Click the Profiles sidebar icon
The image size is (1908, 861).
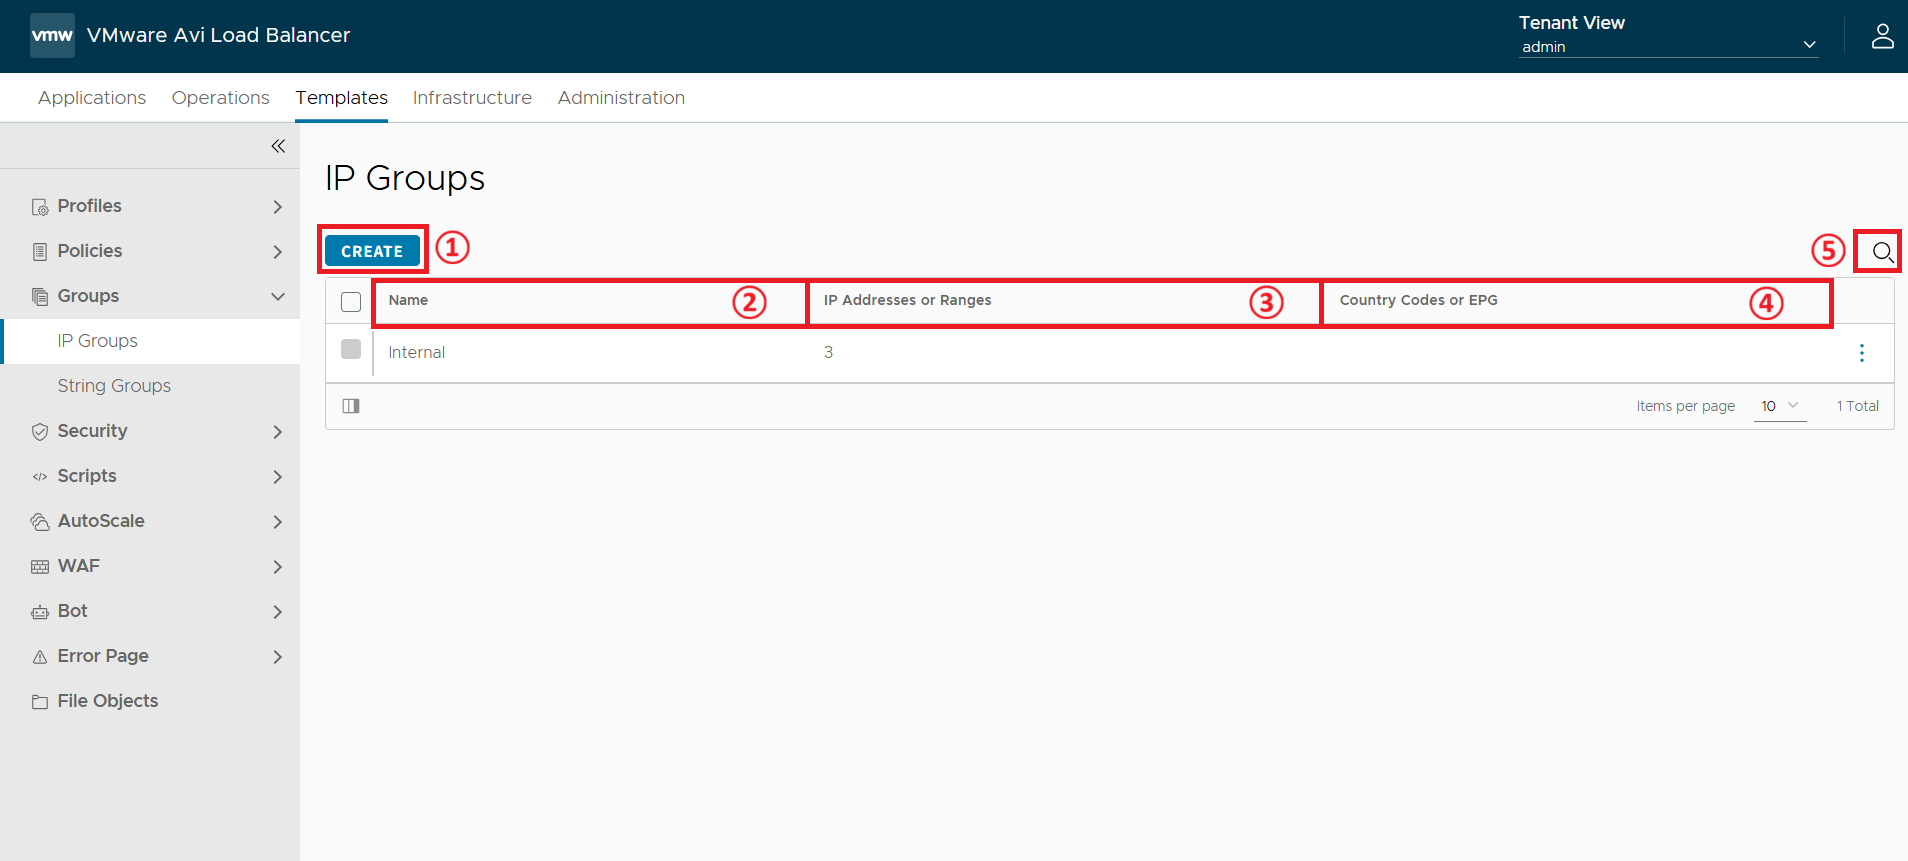[x=40, y=207]
